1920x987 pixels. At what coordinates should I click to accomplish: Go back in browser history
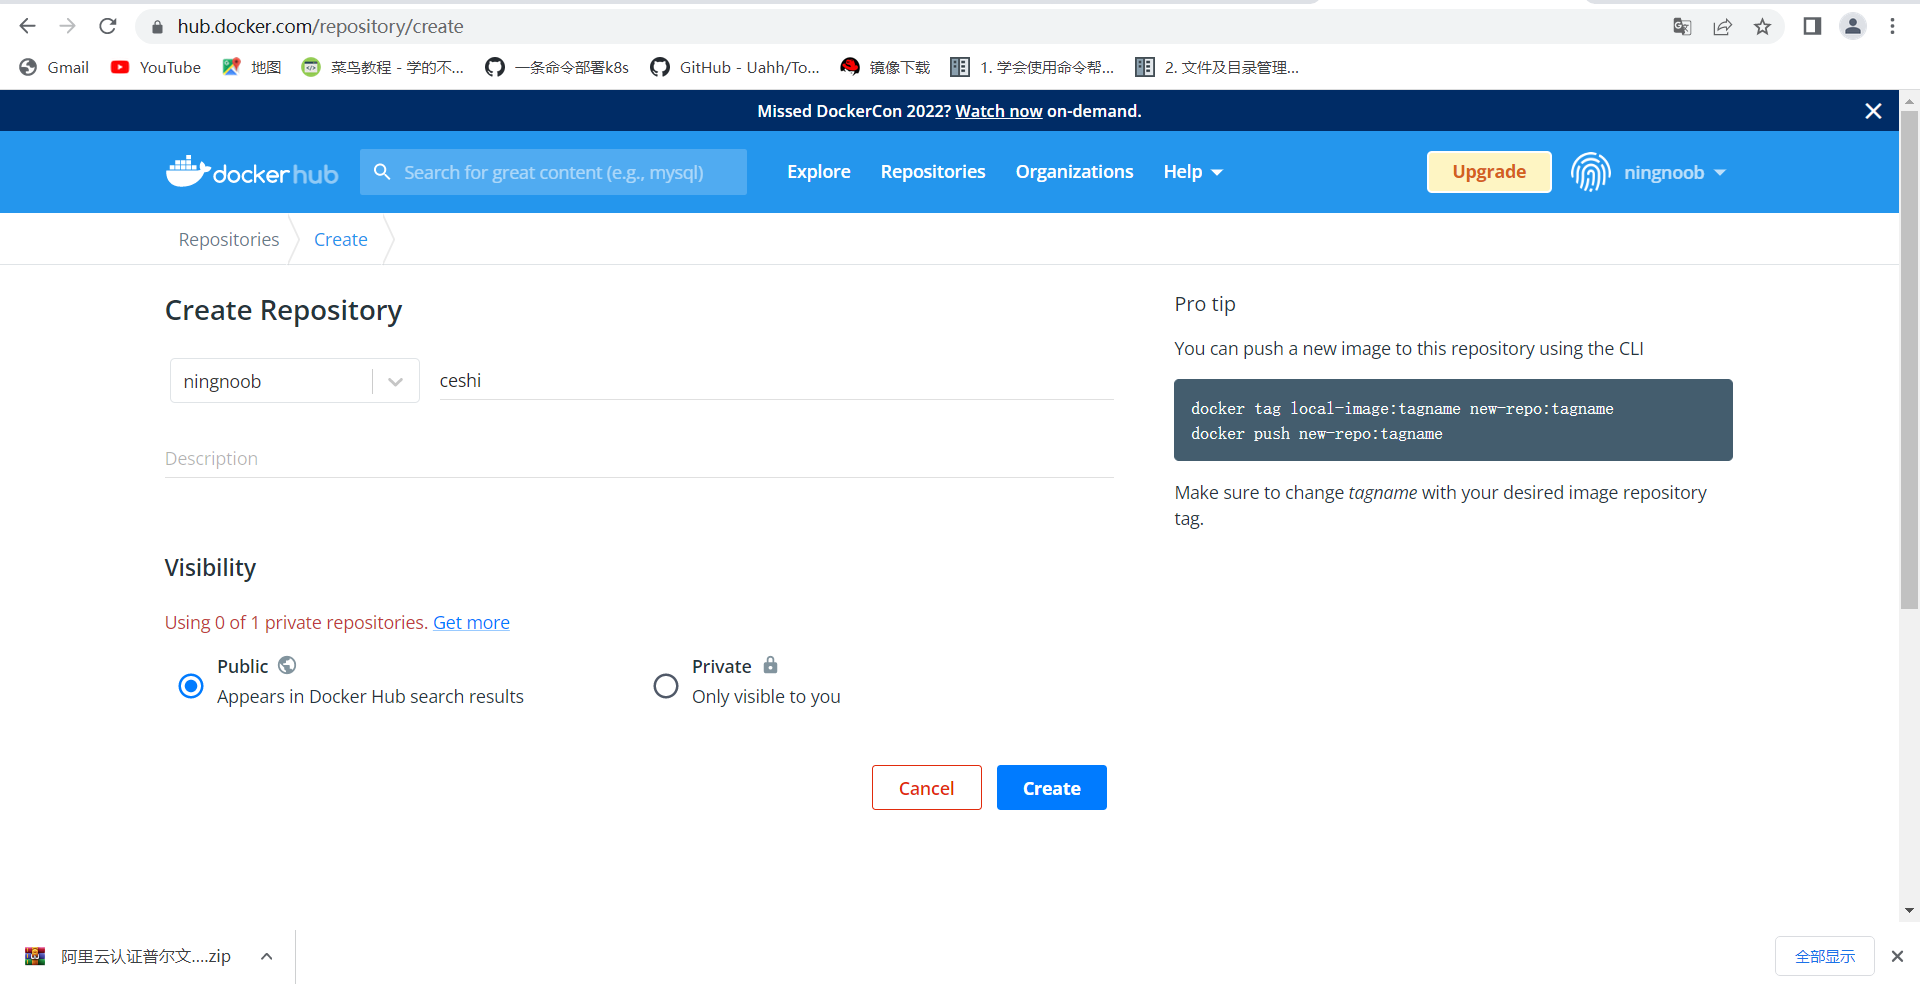28,26
